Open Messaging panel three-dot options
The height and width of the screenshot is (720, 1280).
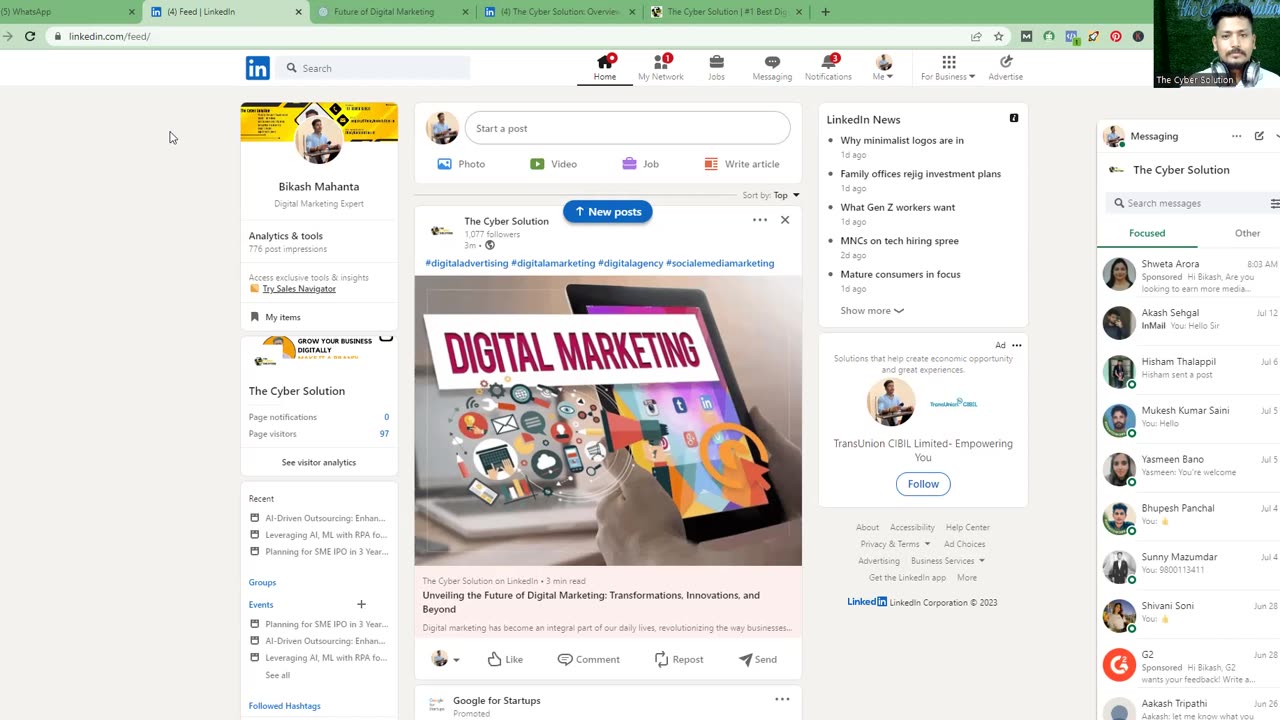point(1237,136)
